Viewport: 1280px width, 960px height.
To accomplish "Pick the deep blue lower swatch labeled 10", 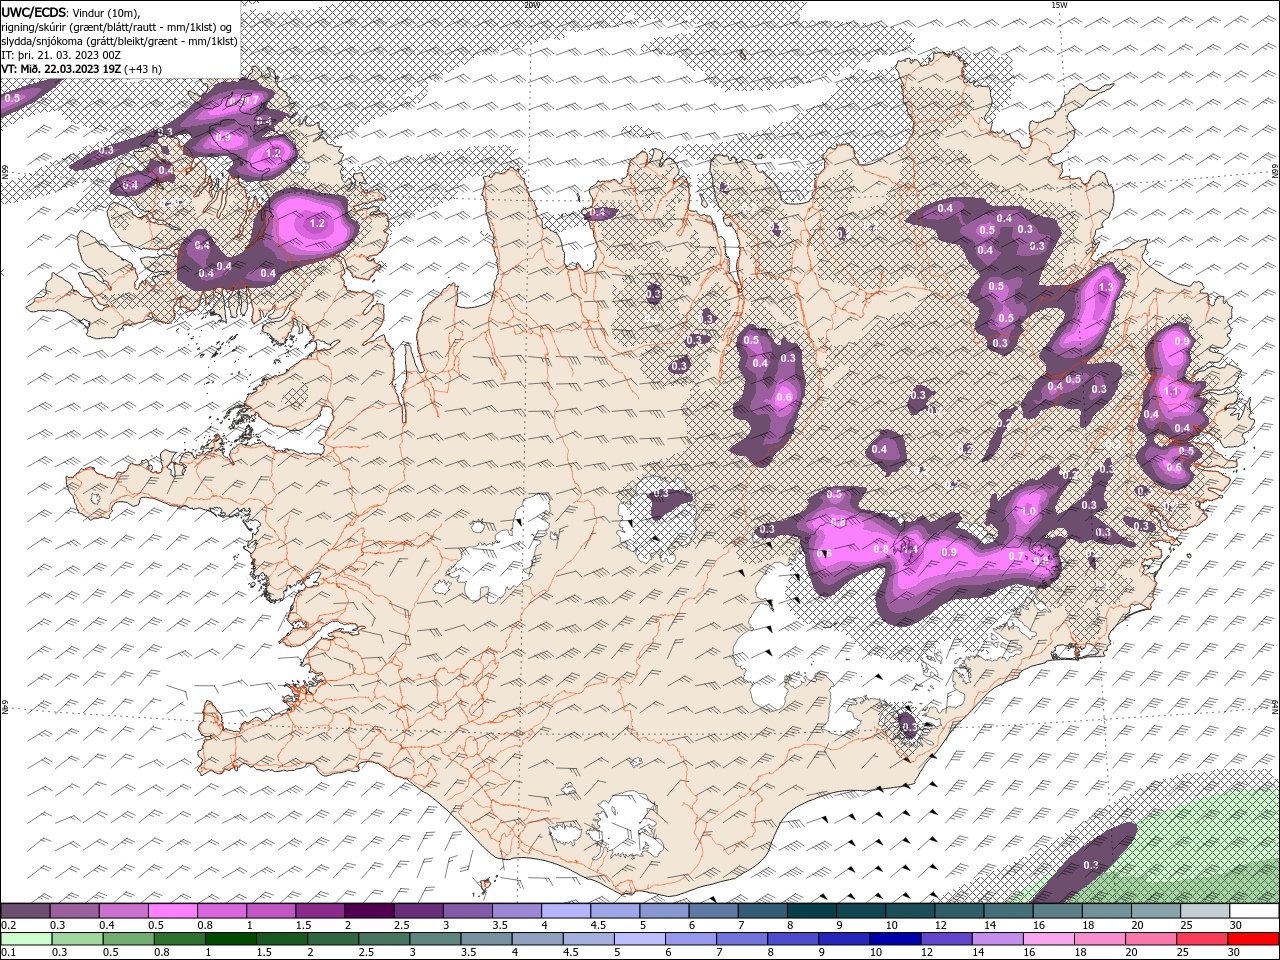I will (895, 939).
